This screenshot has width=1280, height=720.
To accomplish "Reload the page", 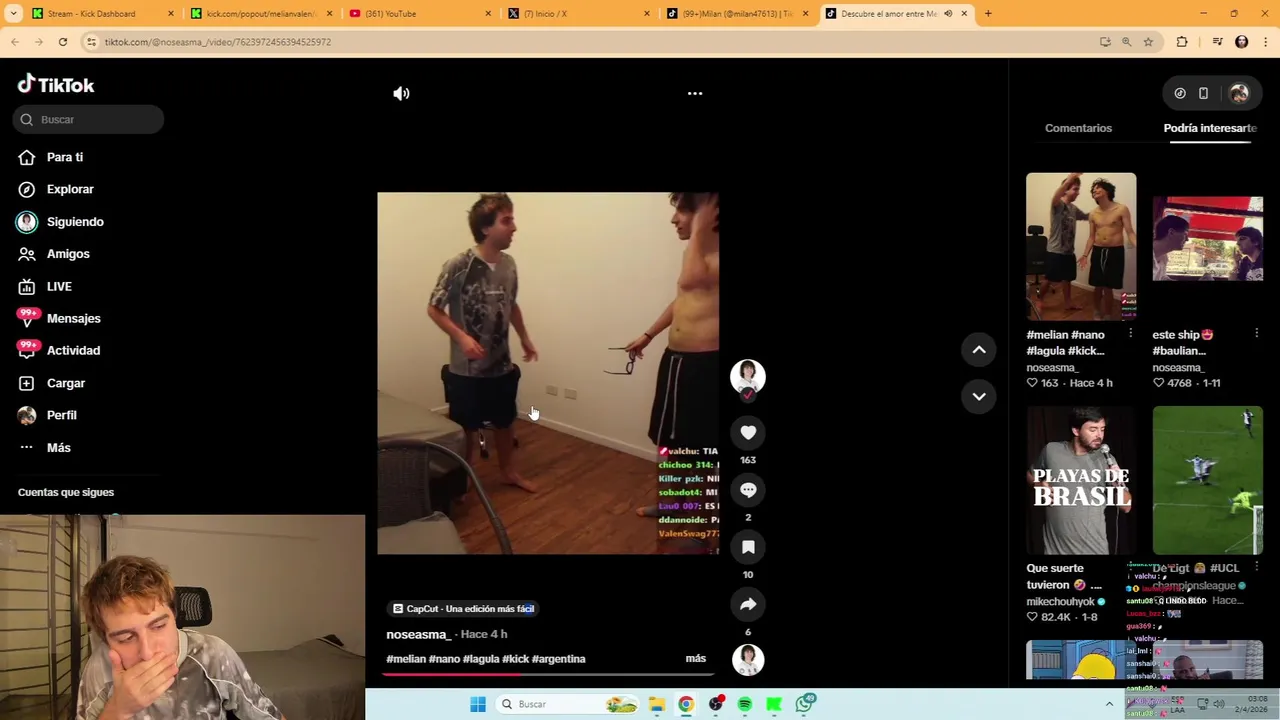I will point(63,42).
